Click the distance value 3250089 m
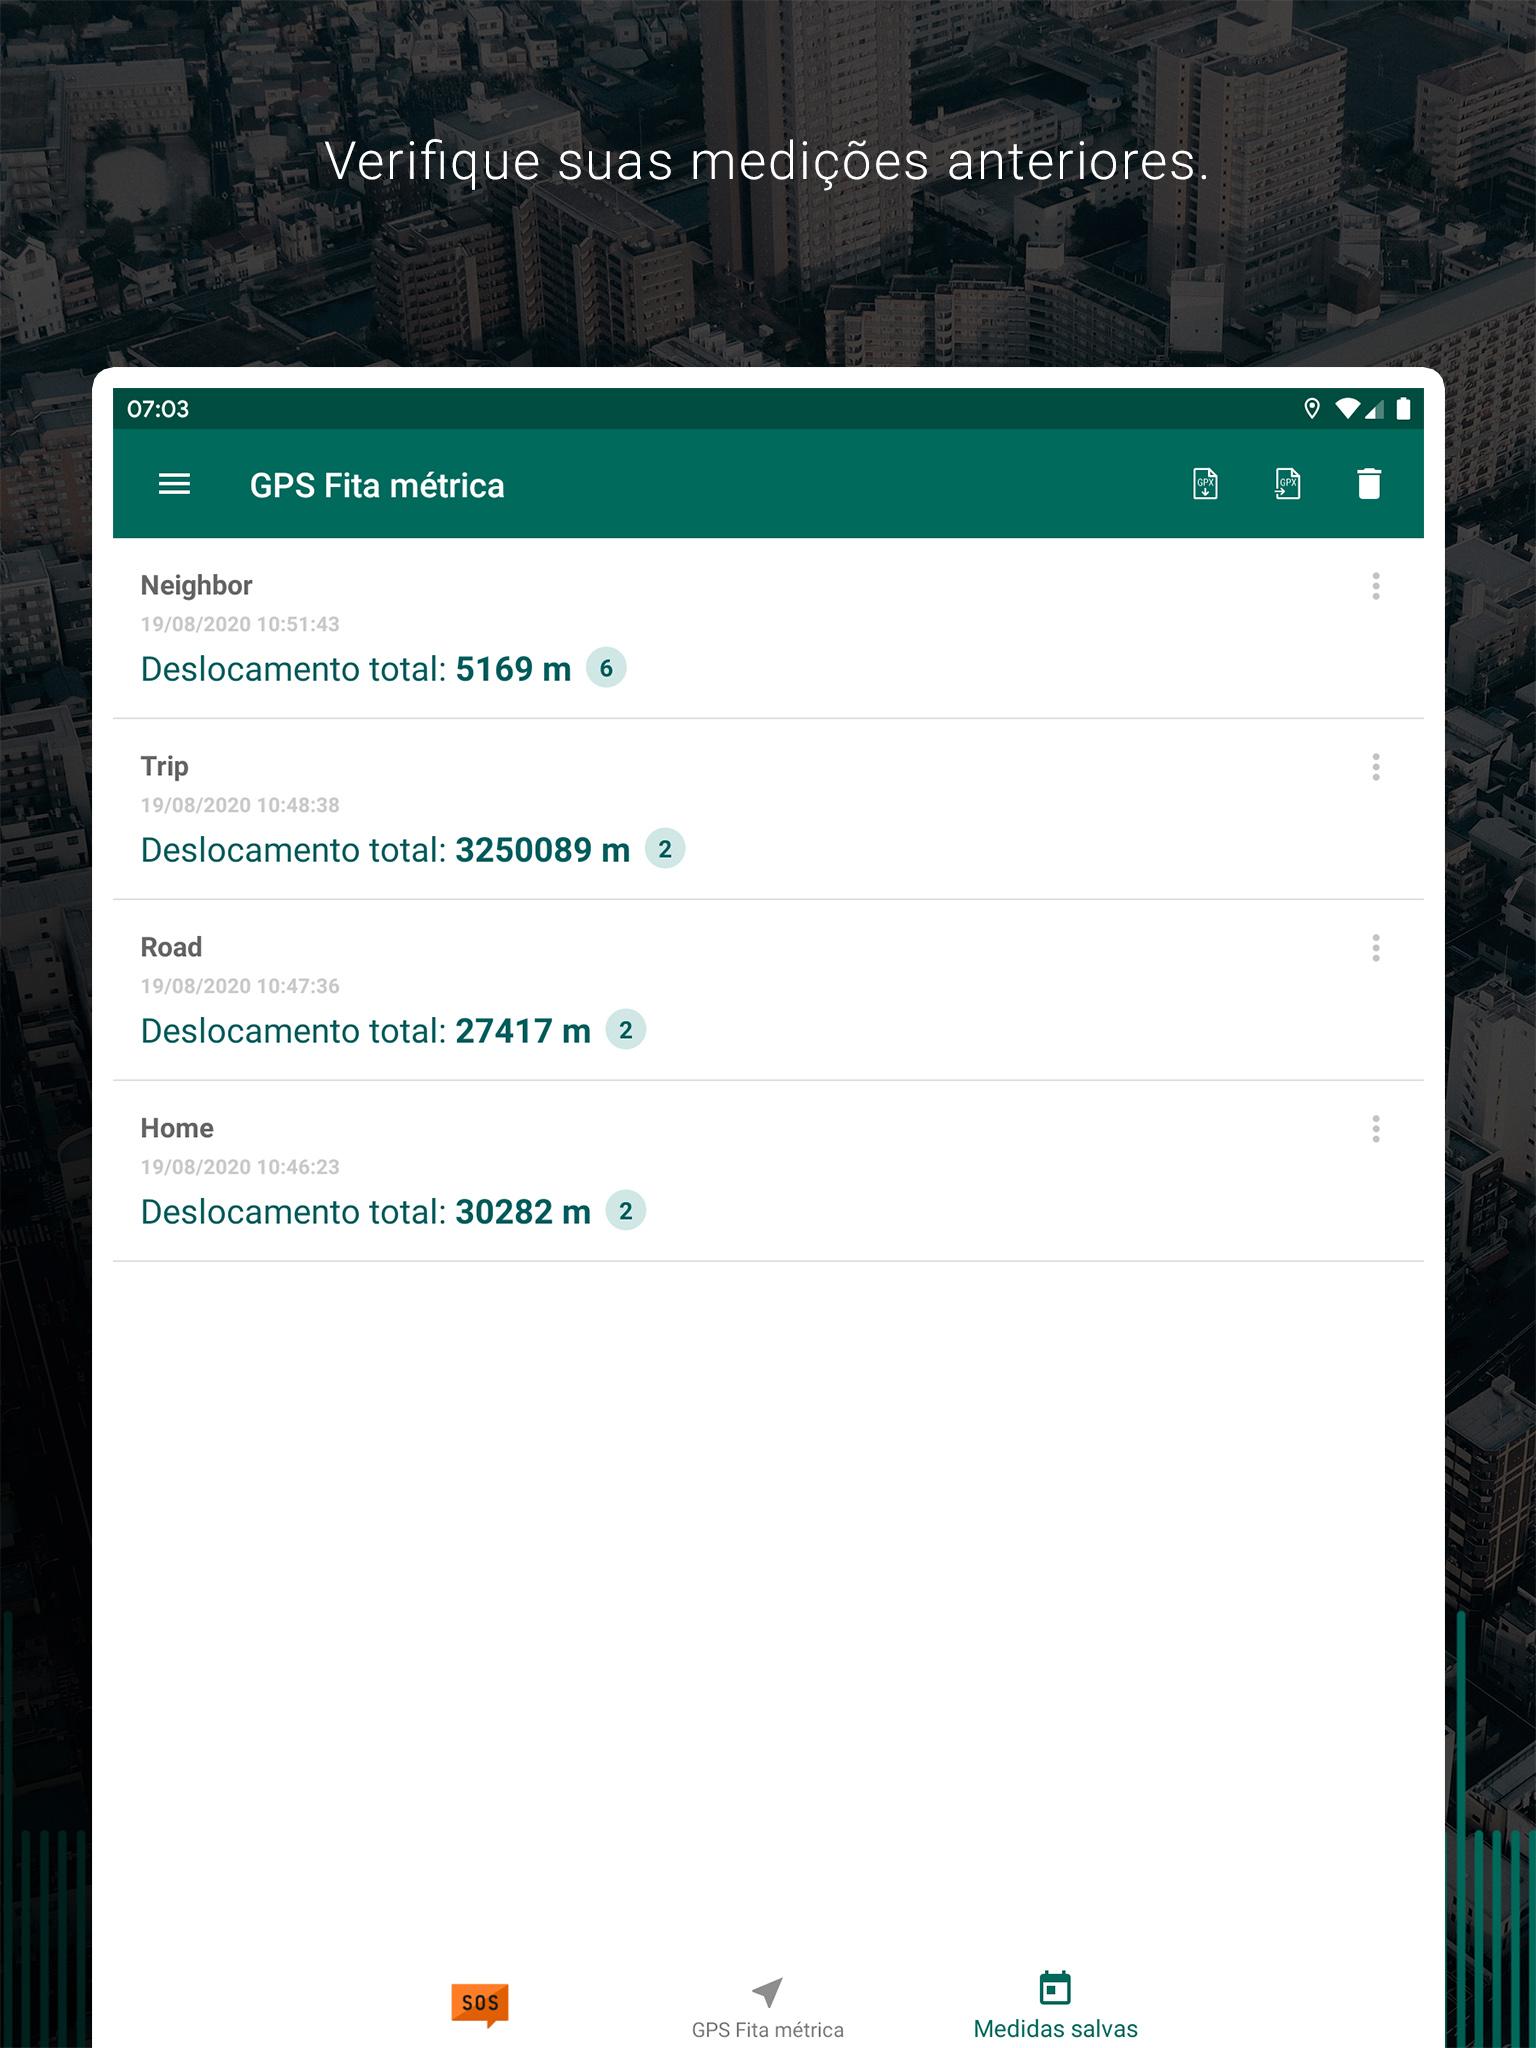The image size is (1536, 2048). pyautogui.click(x=543, y=850)
